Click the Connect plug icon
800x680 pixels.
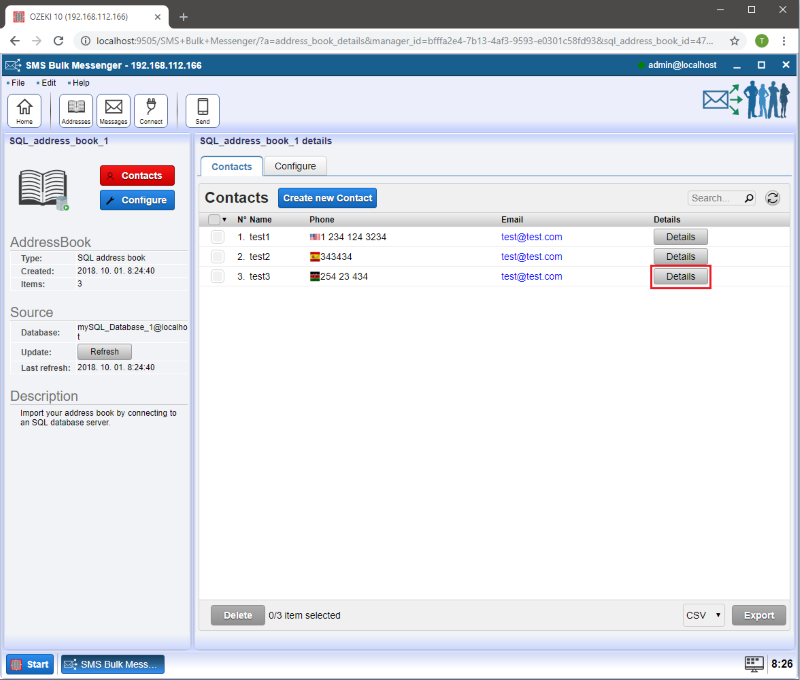(x=151, y=110)
